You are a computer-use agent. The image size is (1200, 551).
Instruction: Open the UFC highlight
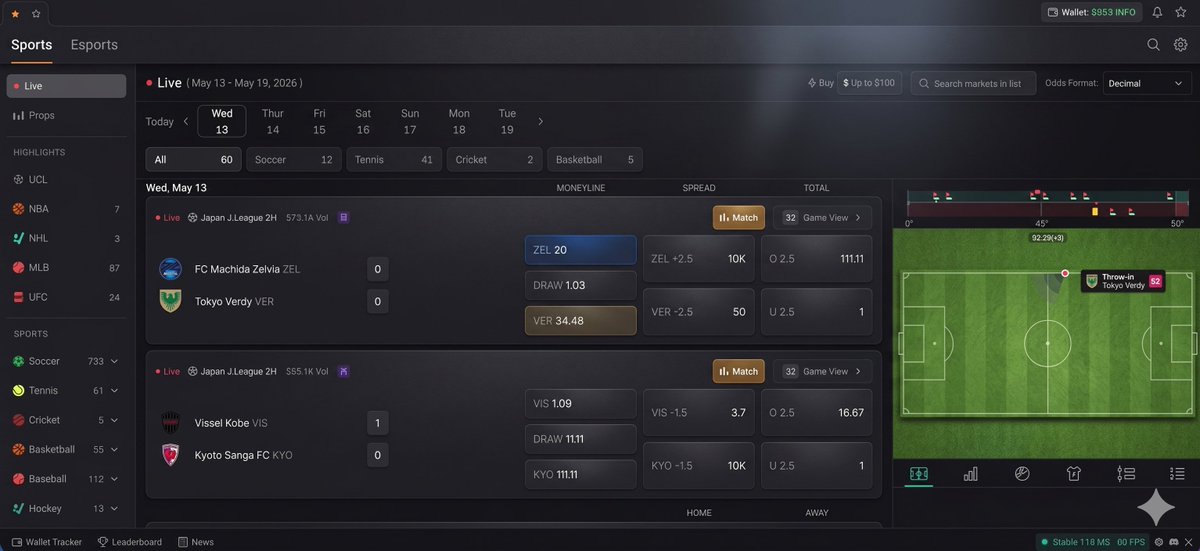66,297
